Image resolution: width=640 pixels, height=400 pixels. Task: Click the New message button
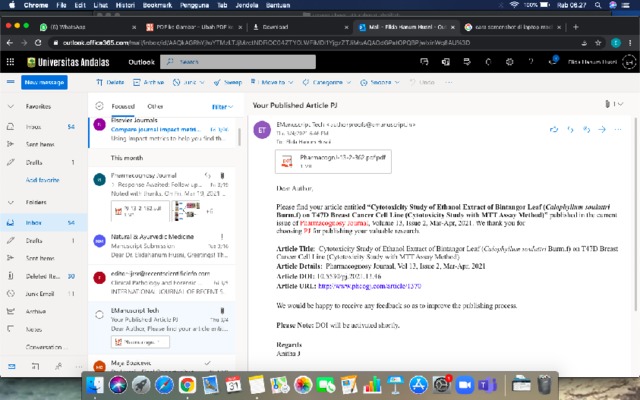tap(44, 82)
